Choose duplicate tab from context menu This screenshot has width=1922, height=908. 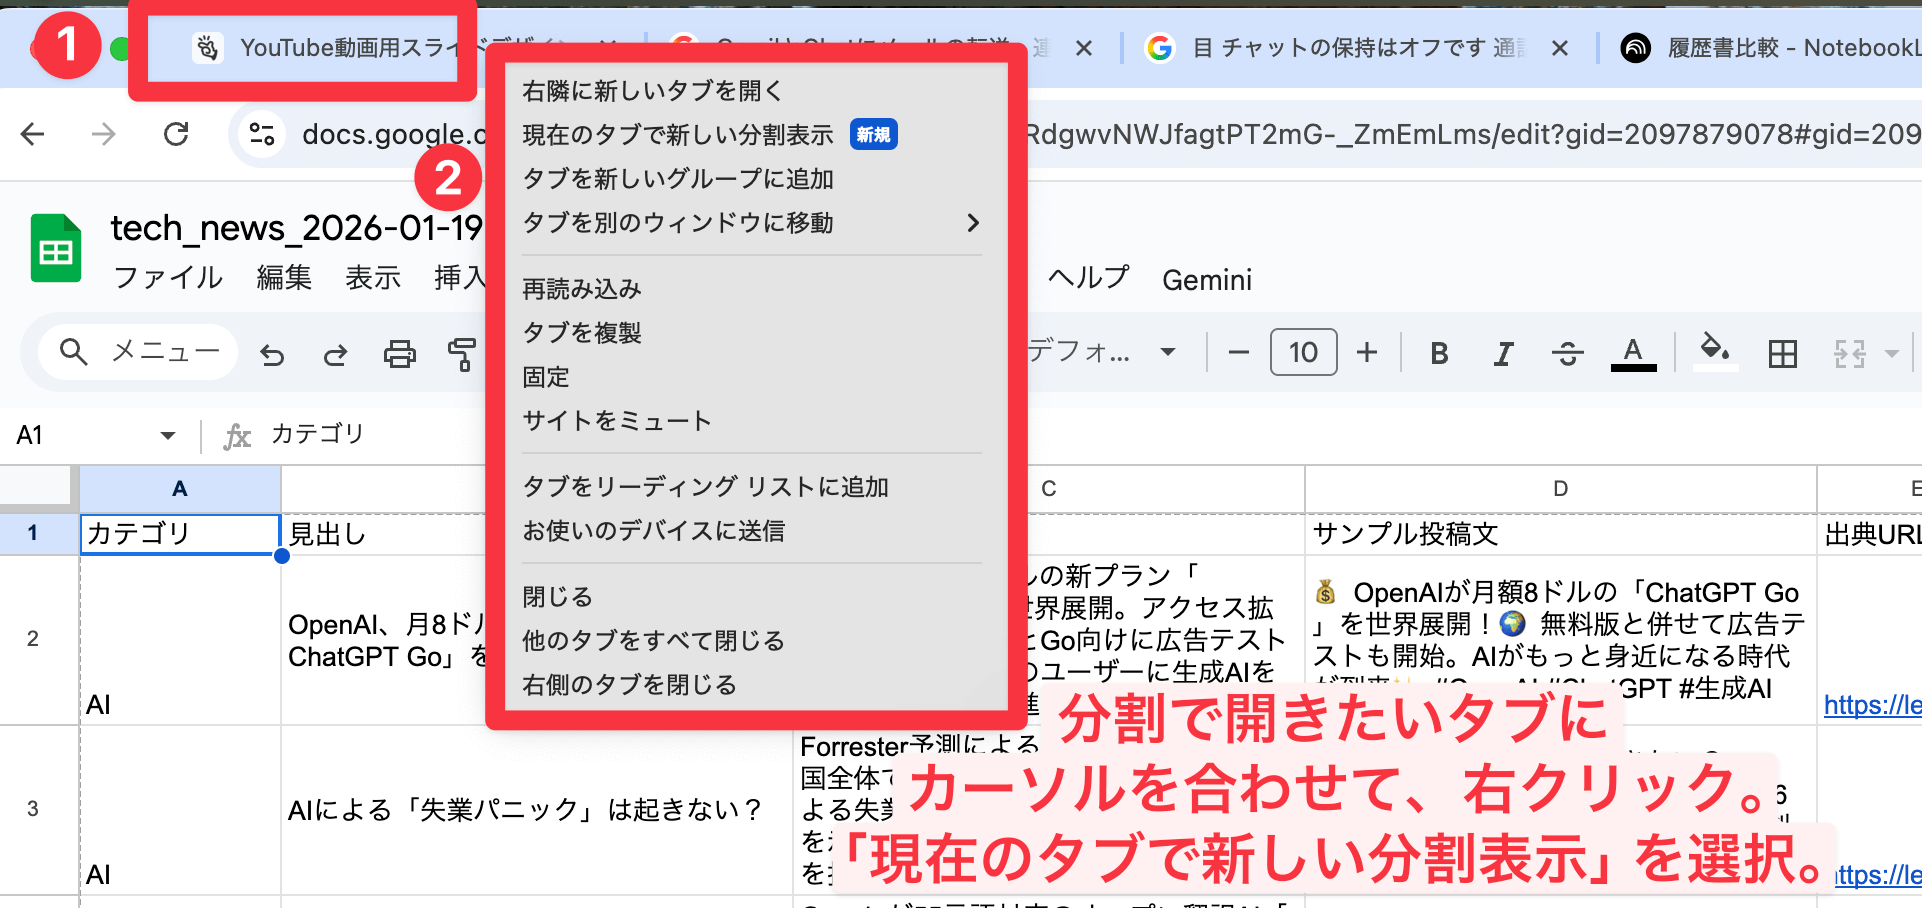point(582,333)
